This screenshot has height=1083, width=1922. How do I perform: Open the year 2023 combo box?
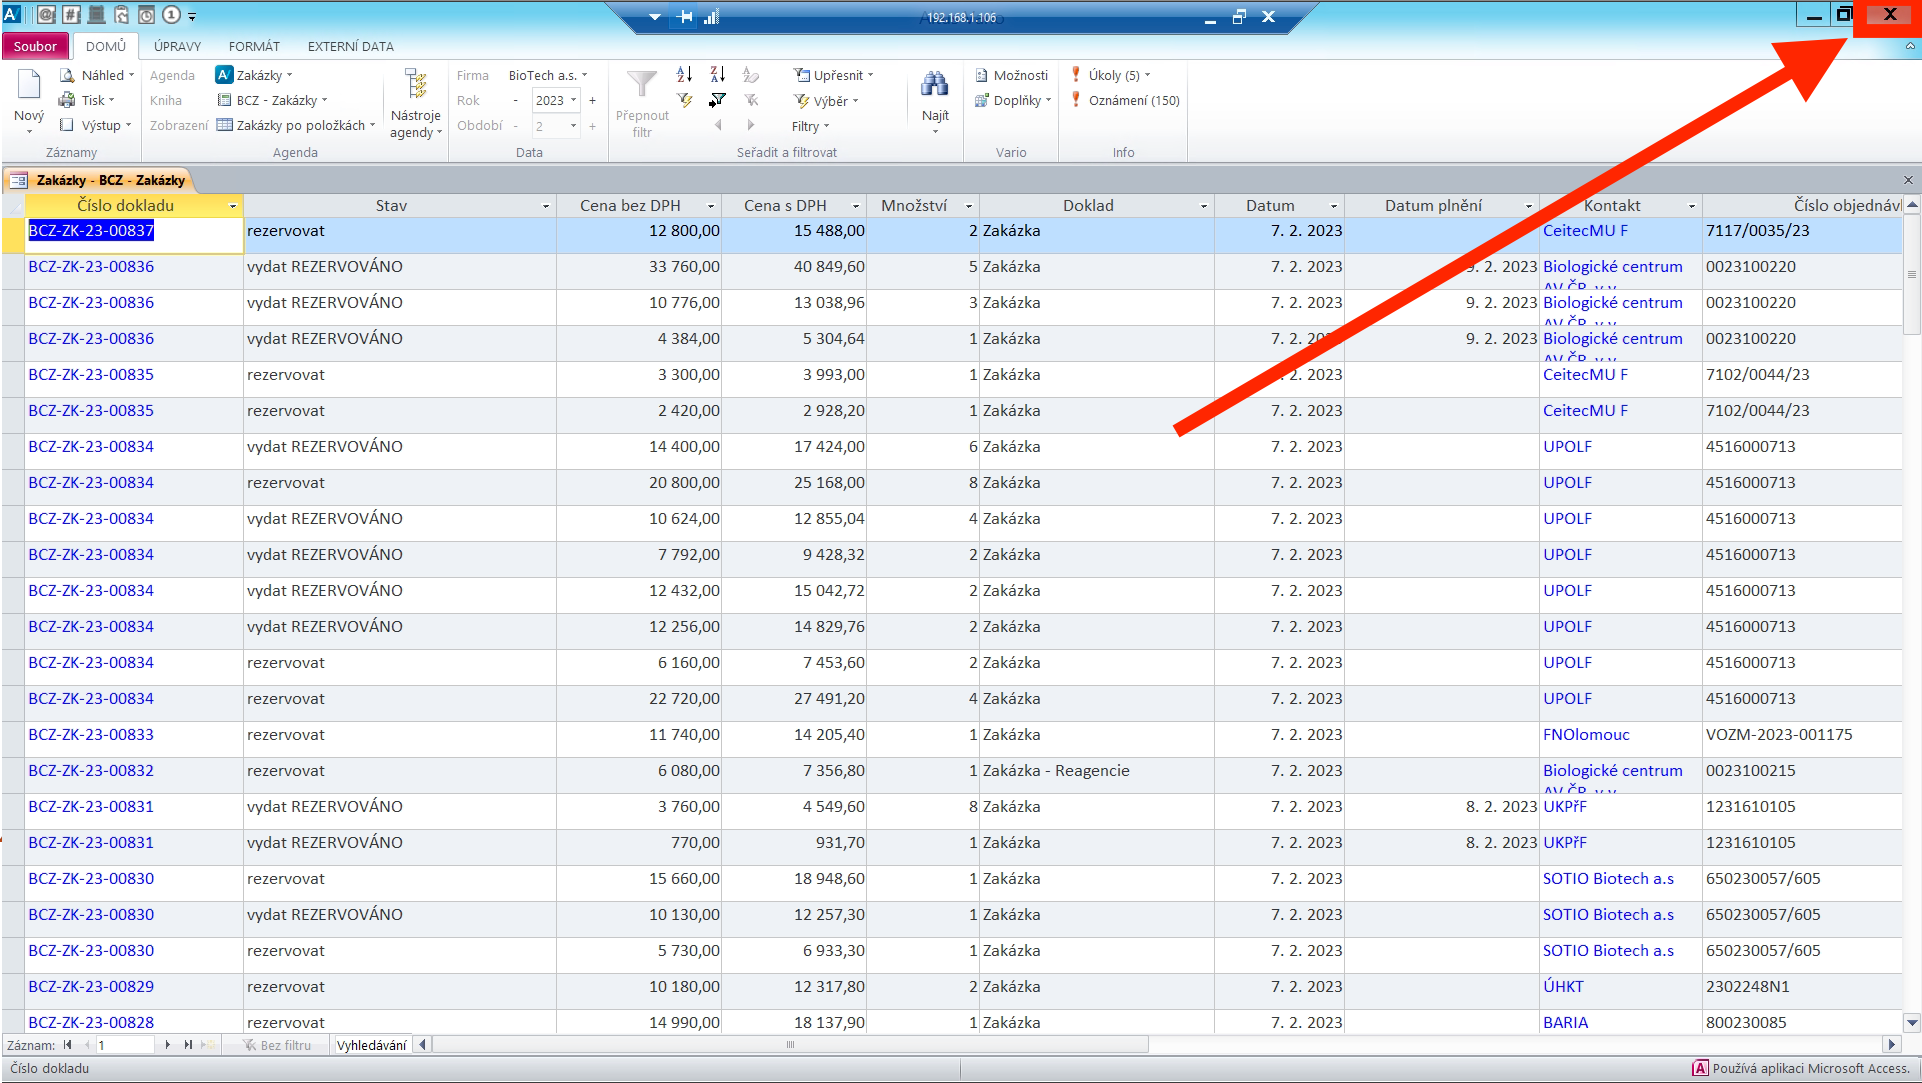tap(573, 100)
